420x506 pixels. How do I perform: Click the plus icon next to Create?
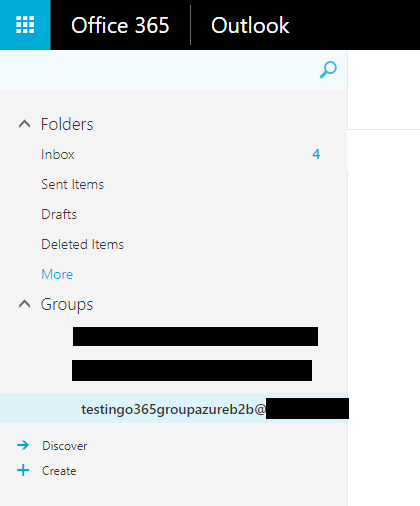pos(23,470)
